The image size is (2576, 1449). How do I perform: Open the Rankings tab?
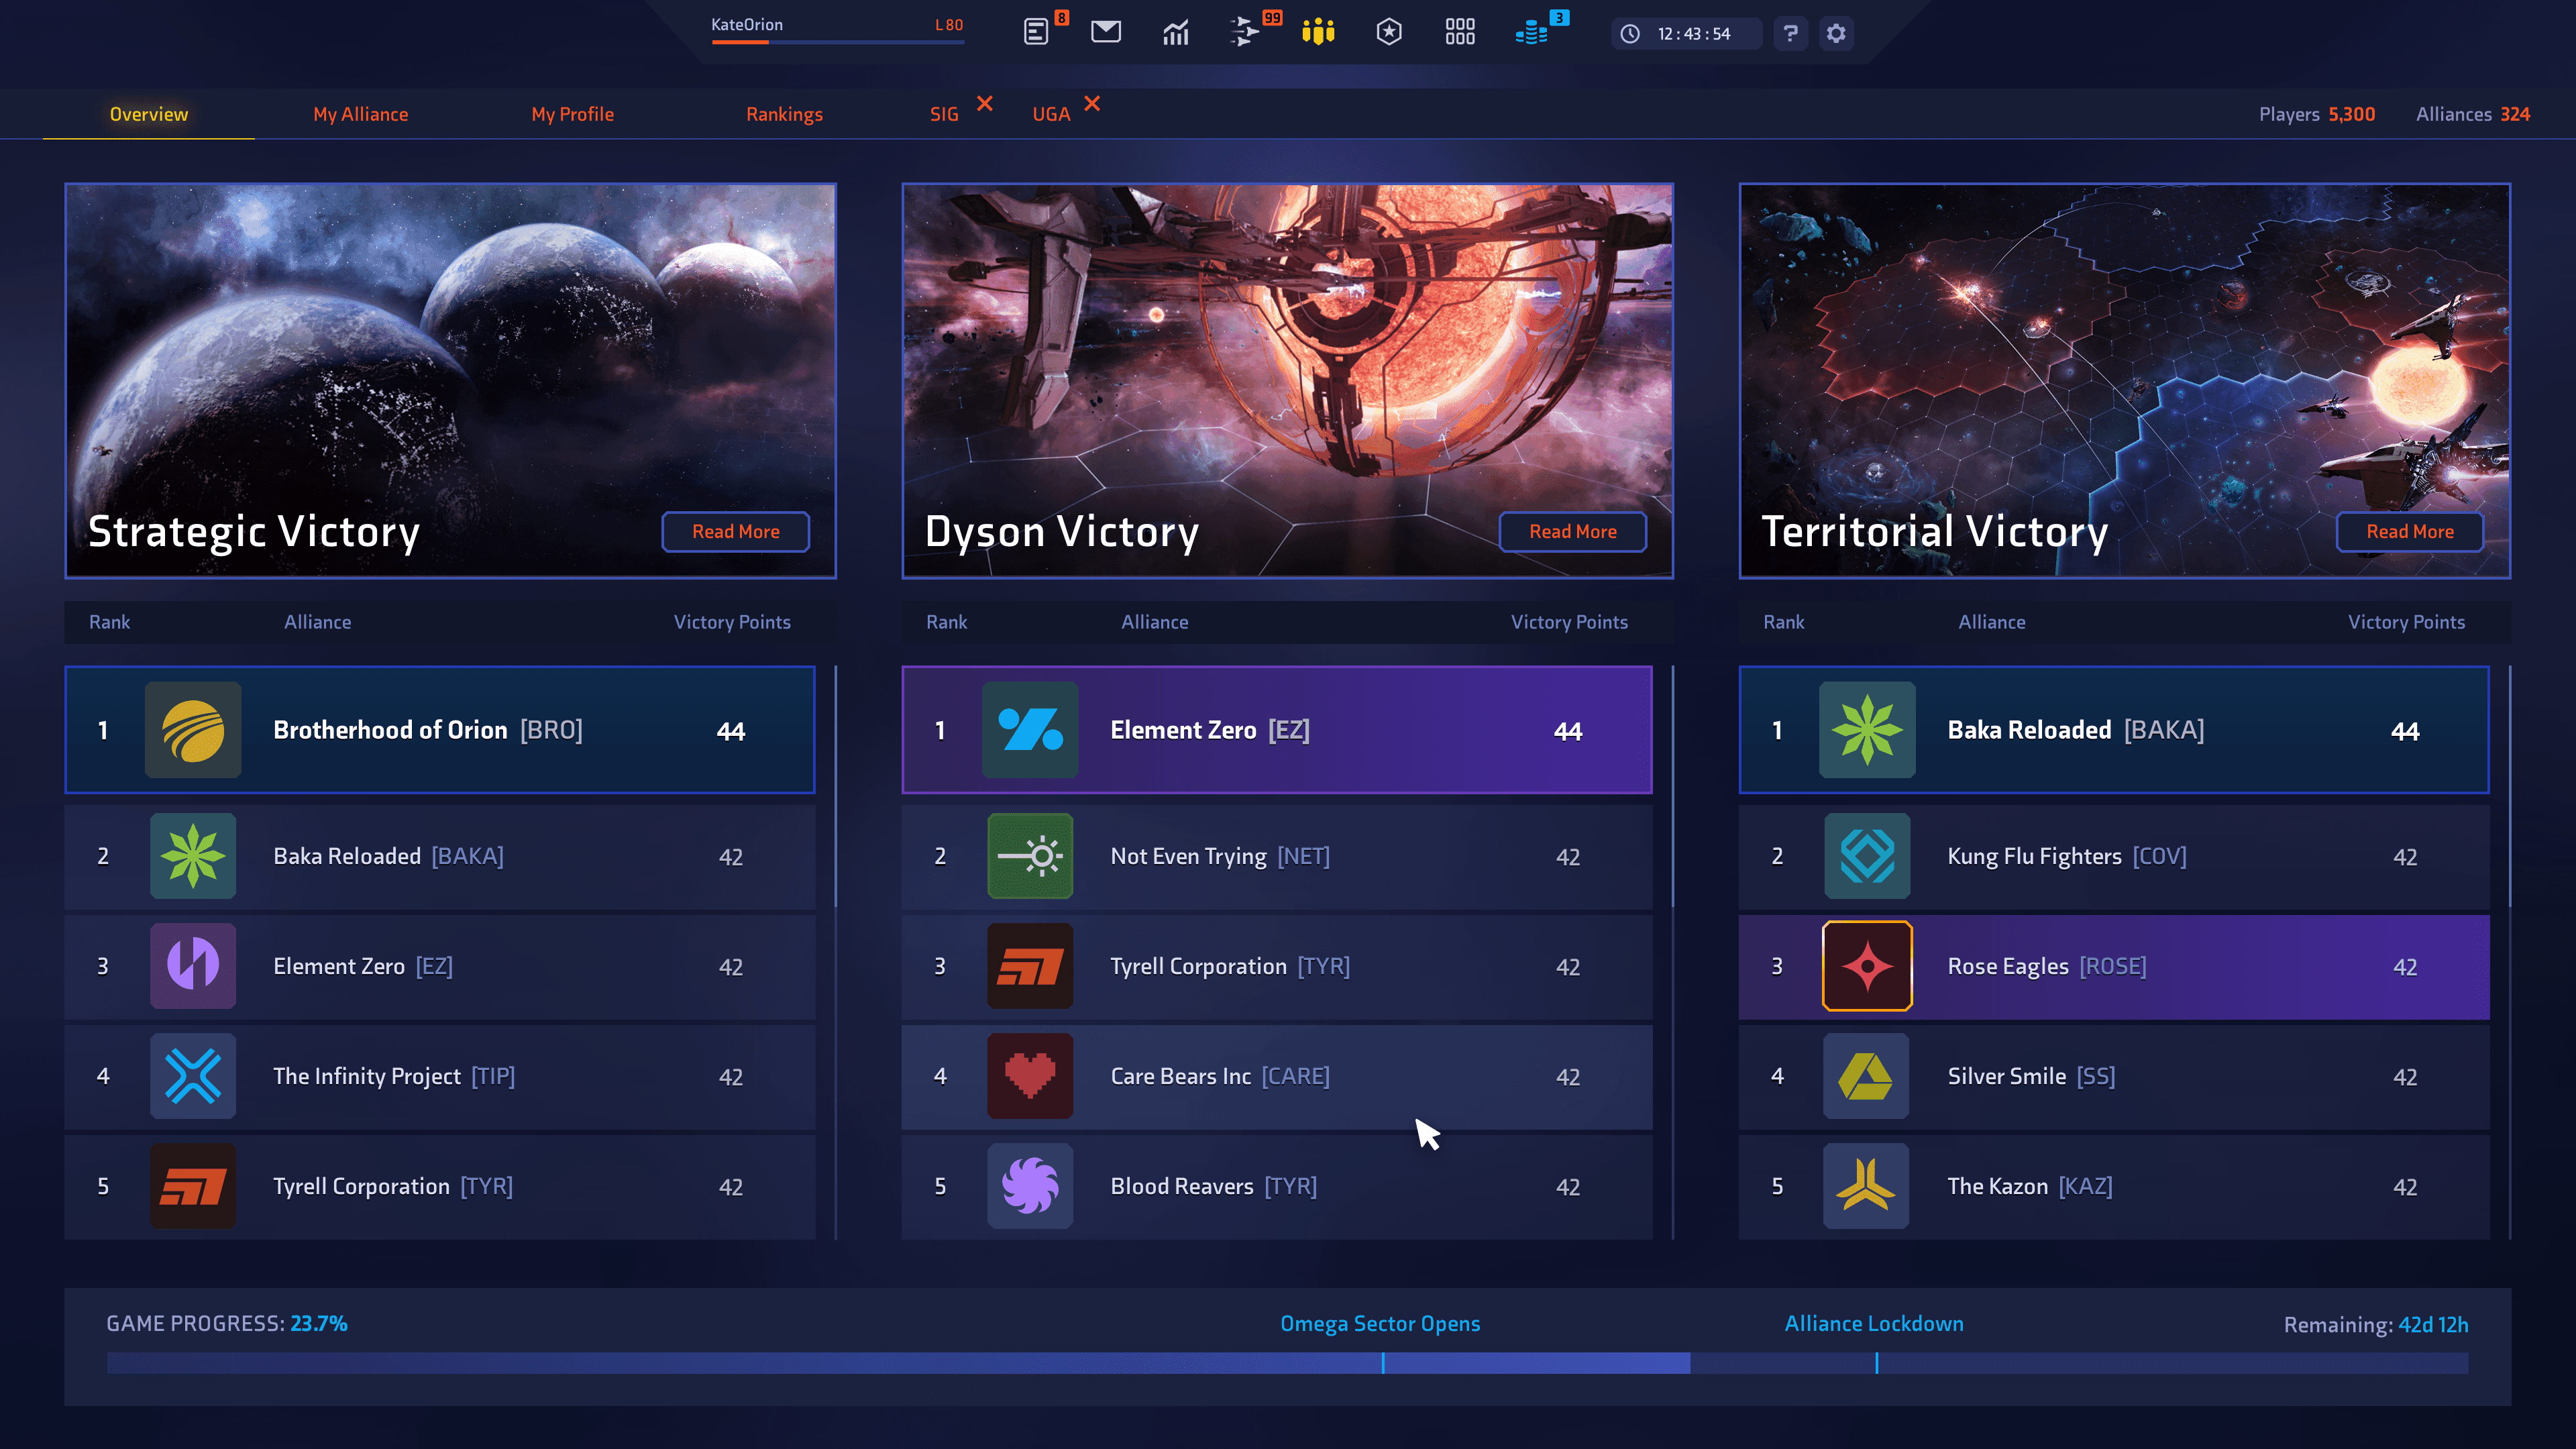(785, 114)
